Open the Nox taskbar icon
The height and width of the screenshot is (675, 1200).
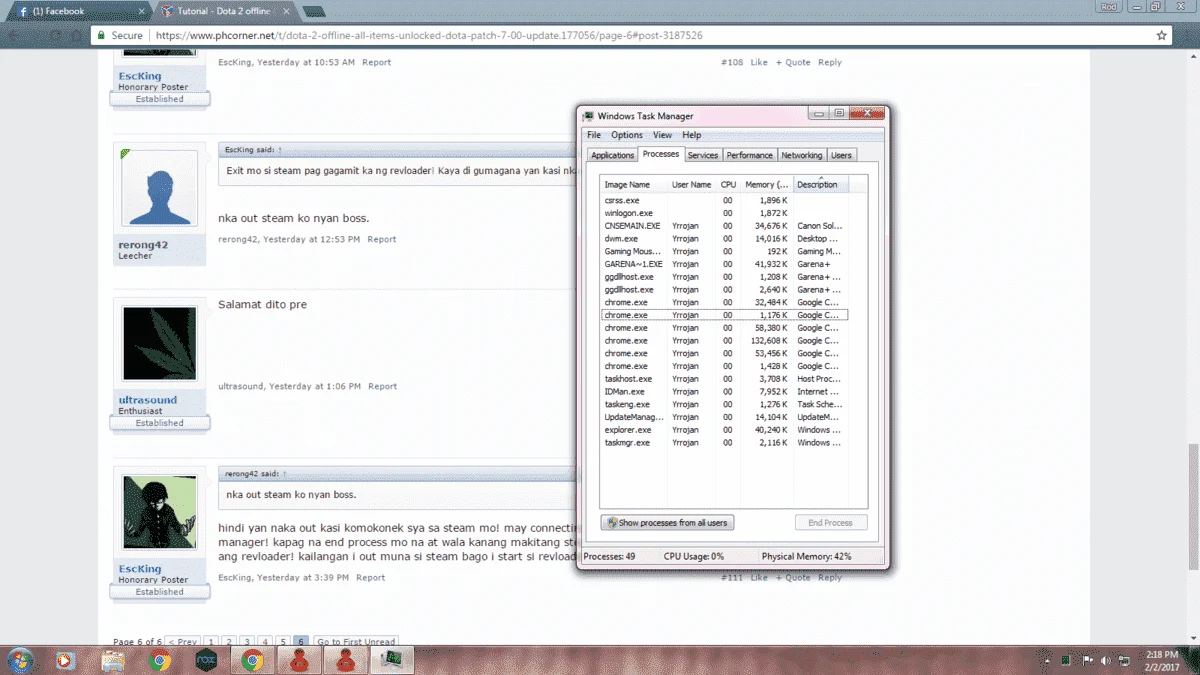[205, 660]
